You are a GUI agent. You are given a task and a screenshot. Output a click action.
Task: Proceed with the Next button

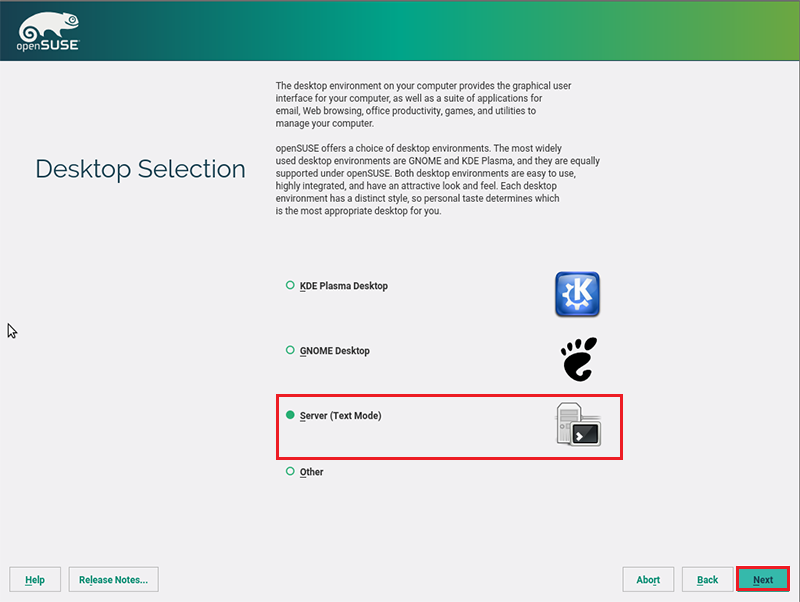click(763, 580)
